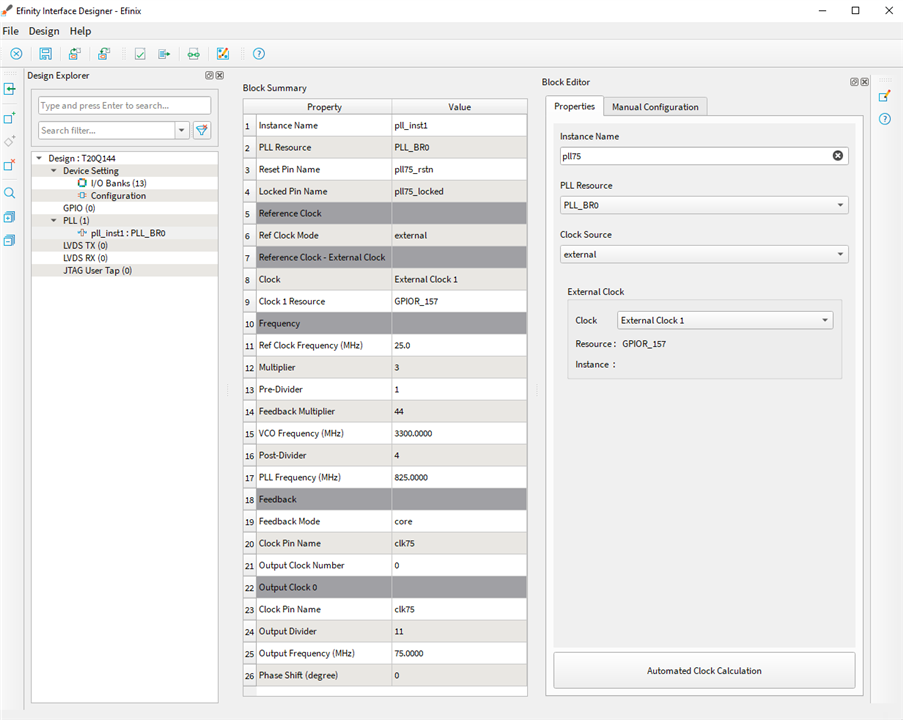903x720 pixels.
Task: Click the greyed diamond plus sidebar icon
Action: coord(10,141)
